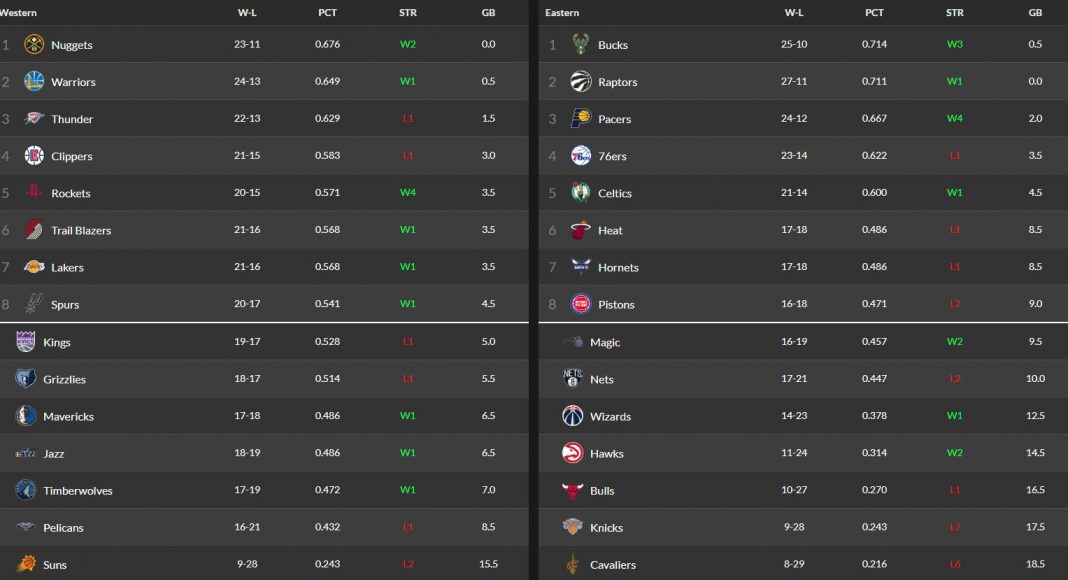Sort Western table by PCT column
The image size is (1068, 580).
[x=327, y=13]
